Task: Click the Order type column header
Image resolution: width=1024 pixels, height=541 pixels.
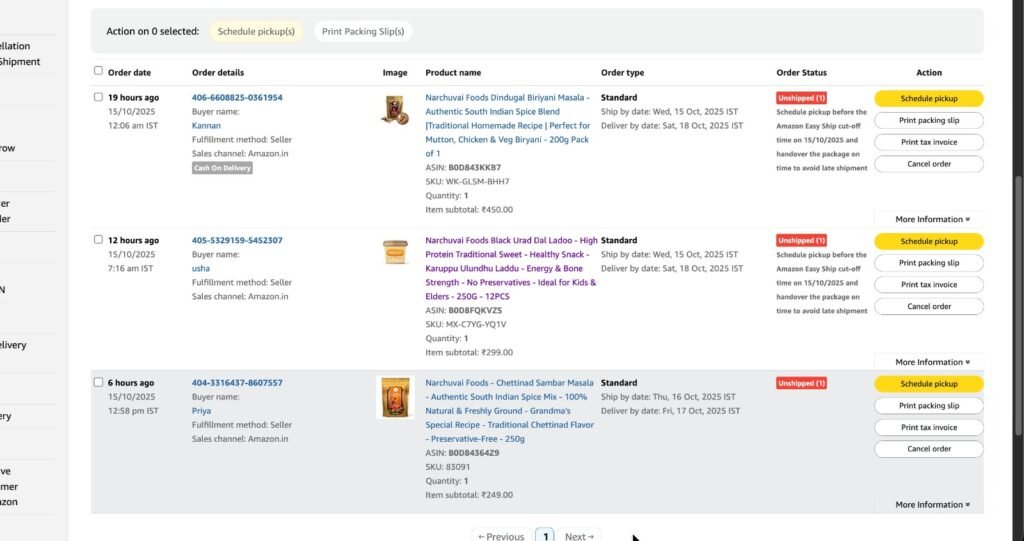Action: click(622, 73)
